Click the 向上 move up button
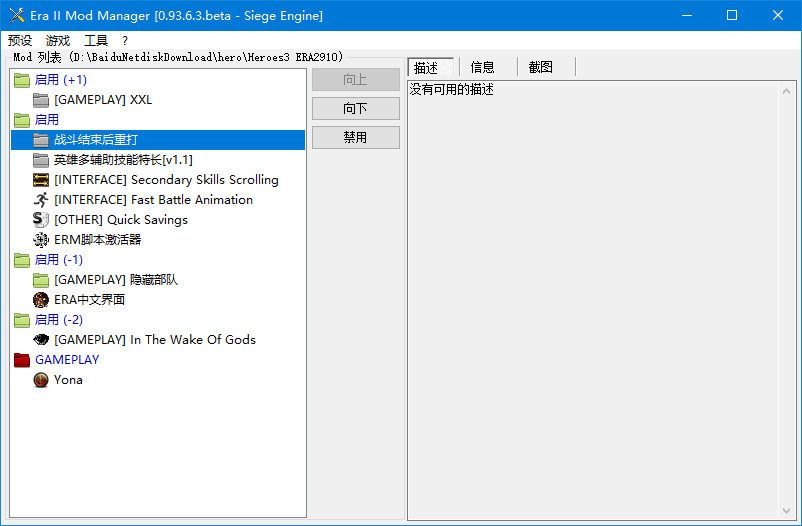This screenshot has width=802, height=526. [x=355, y=79]
